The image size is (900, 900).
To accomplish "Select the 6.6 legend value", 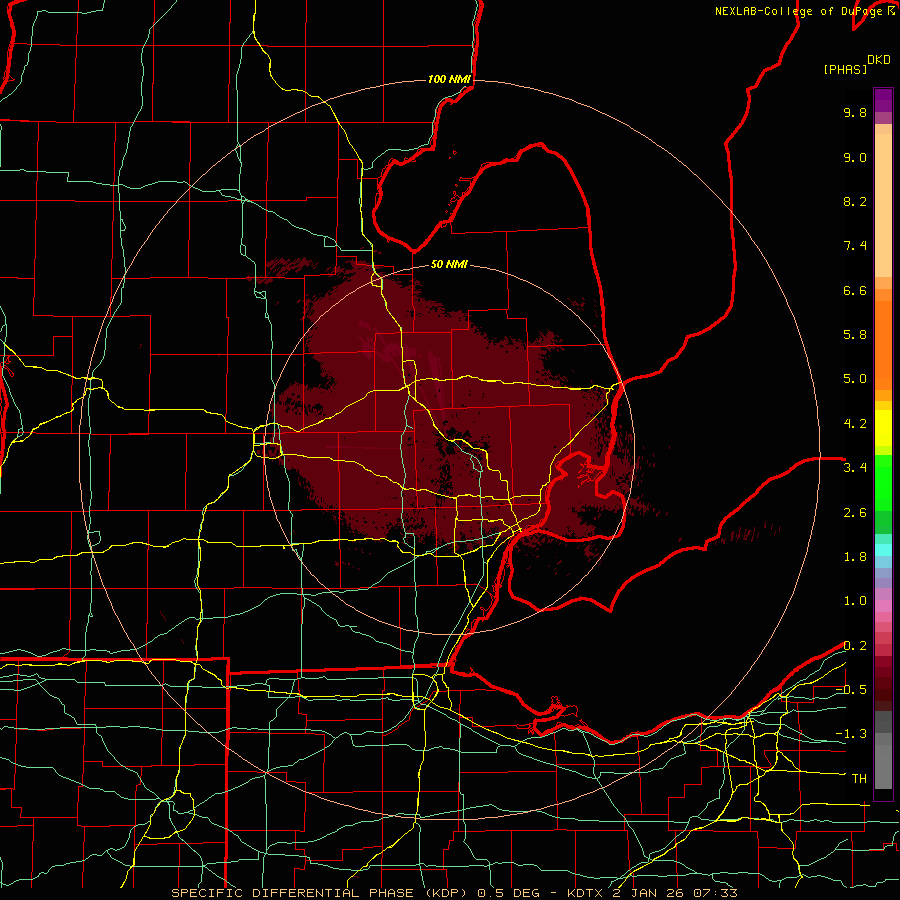I will point(855,290).
